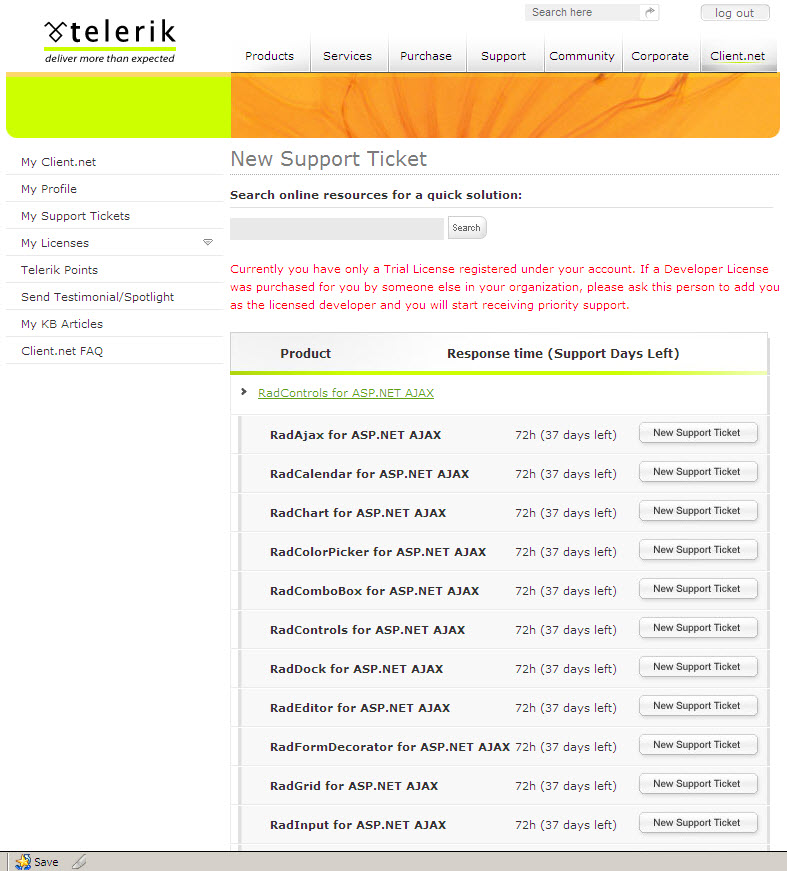Screen dimensions: 787x871
Task: Collapse the RadControls for ASP.NET AJAX group arrow
Action: point(243,392)
